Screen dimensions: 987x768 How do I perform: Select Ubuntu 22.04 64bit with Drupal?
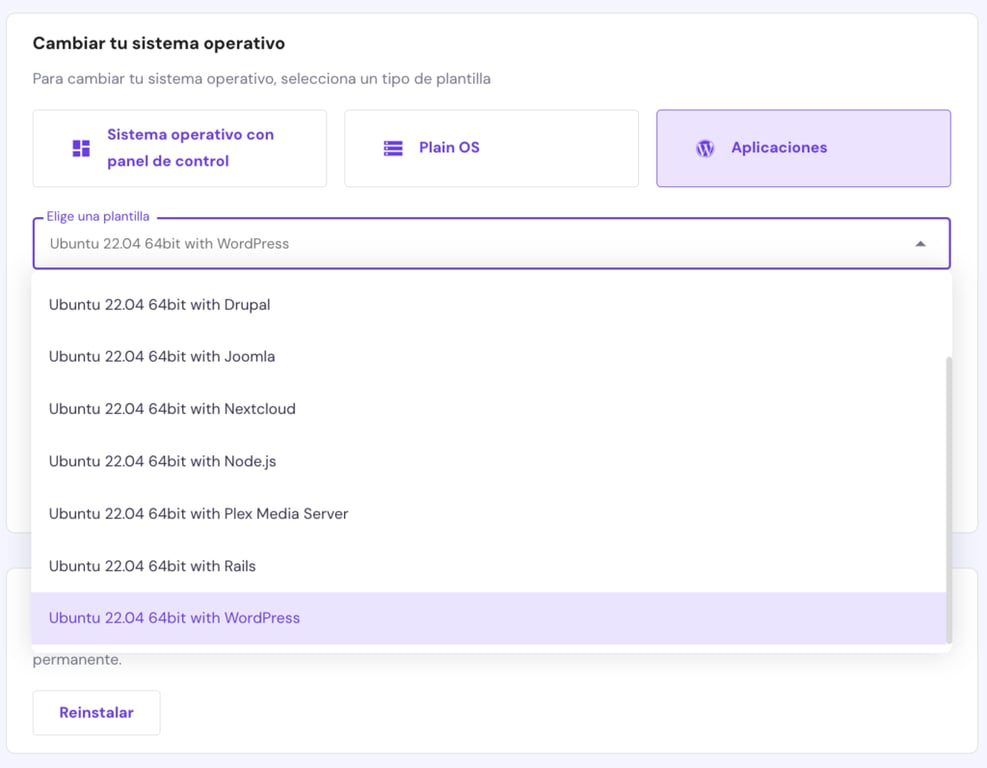[160, 305]
